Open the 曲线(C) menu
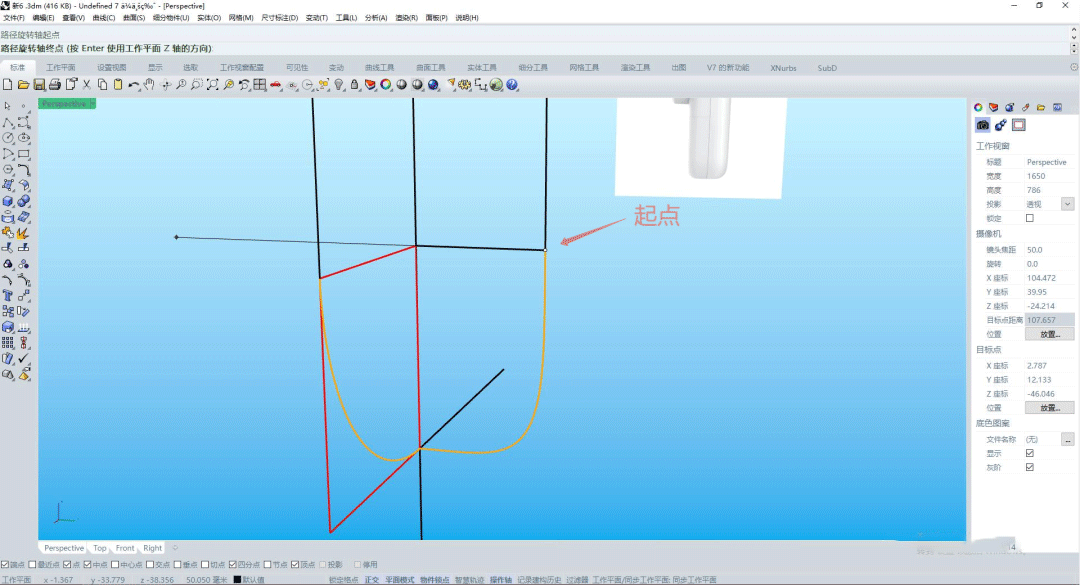Image resolution: width=1080 pixels, height=585 pixels. pyautogui.click(x=103, y=18)
